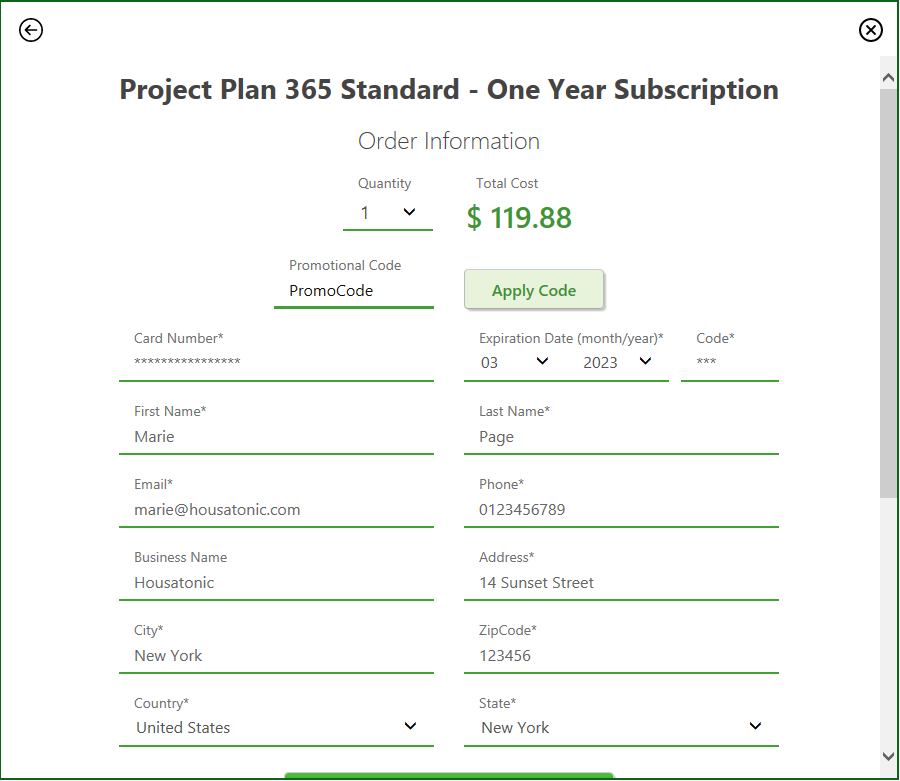Viewport: 900px width, 781px height.
Task: Select the ZipCode field
Action: point(621,655)
